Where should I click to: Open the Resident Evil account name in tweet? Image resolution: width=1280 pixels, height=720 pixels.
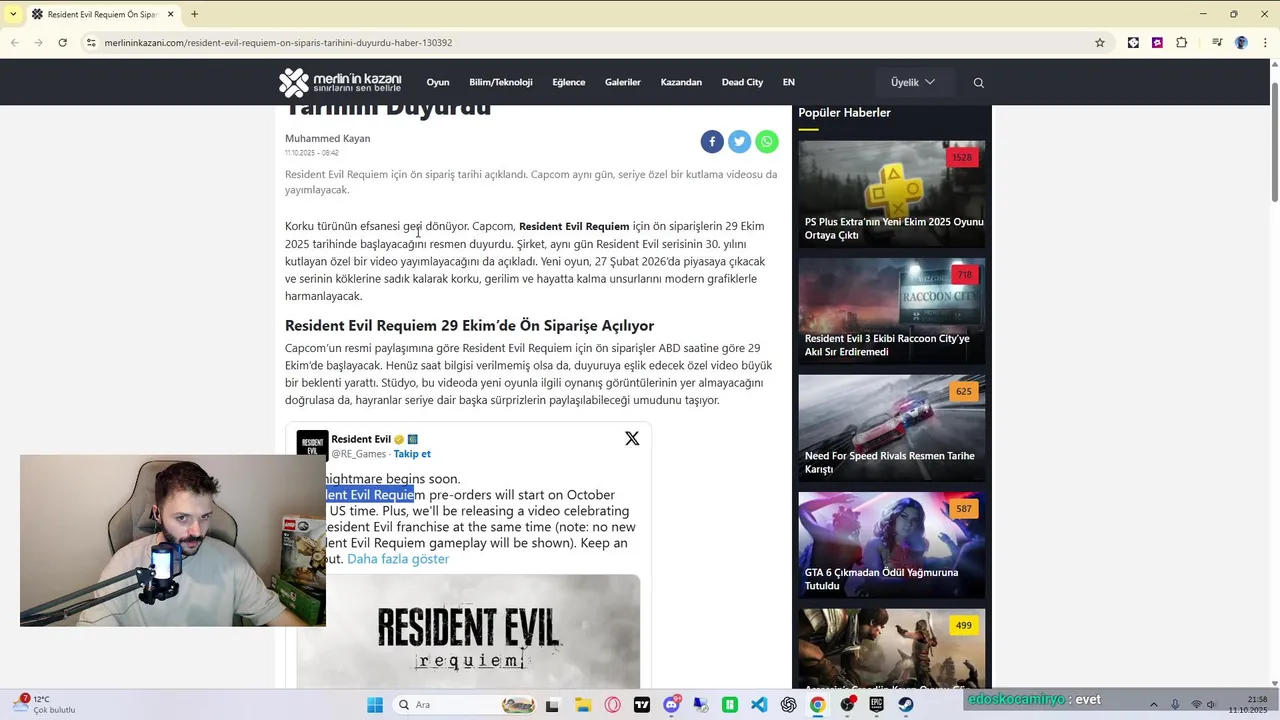(361, 439)
